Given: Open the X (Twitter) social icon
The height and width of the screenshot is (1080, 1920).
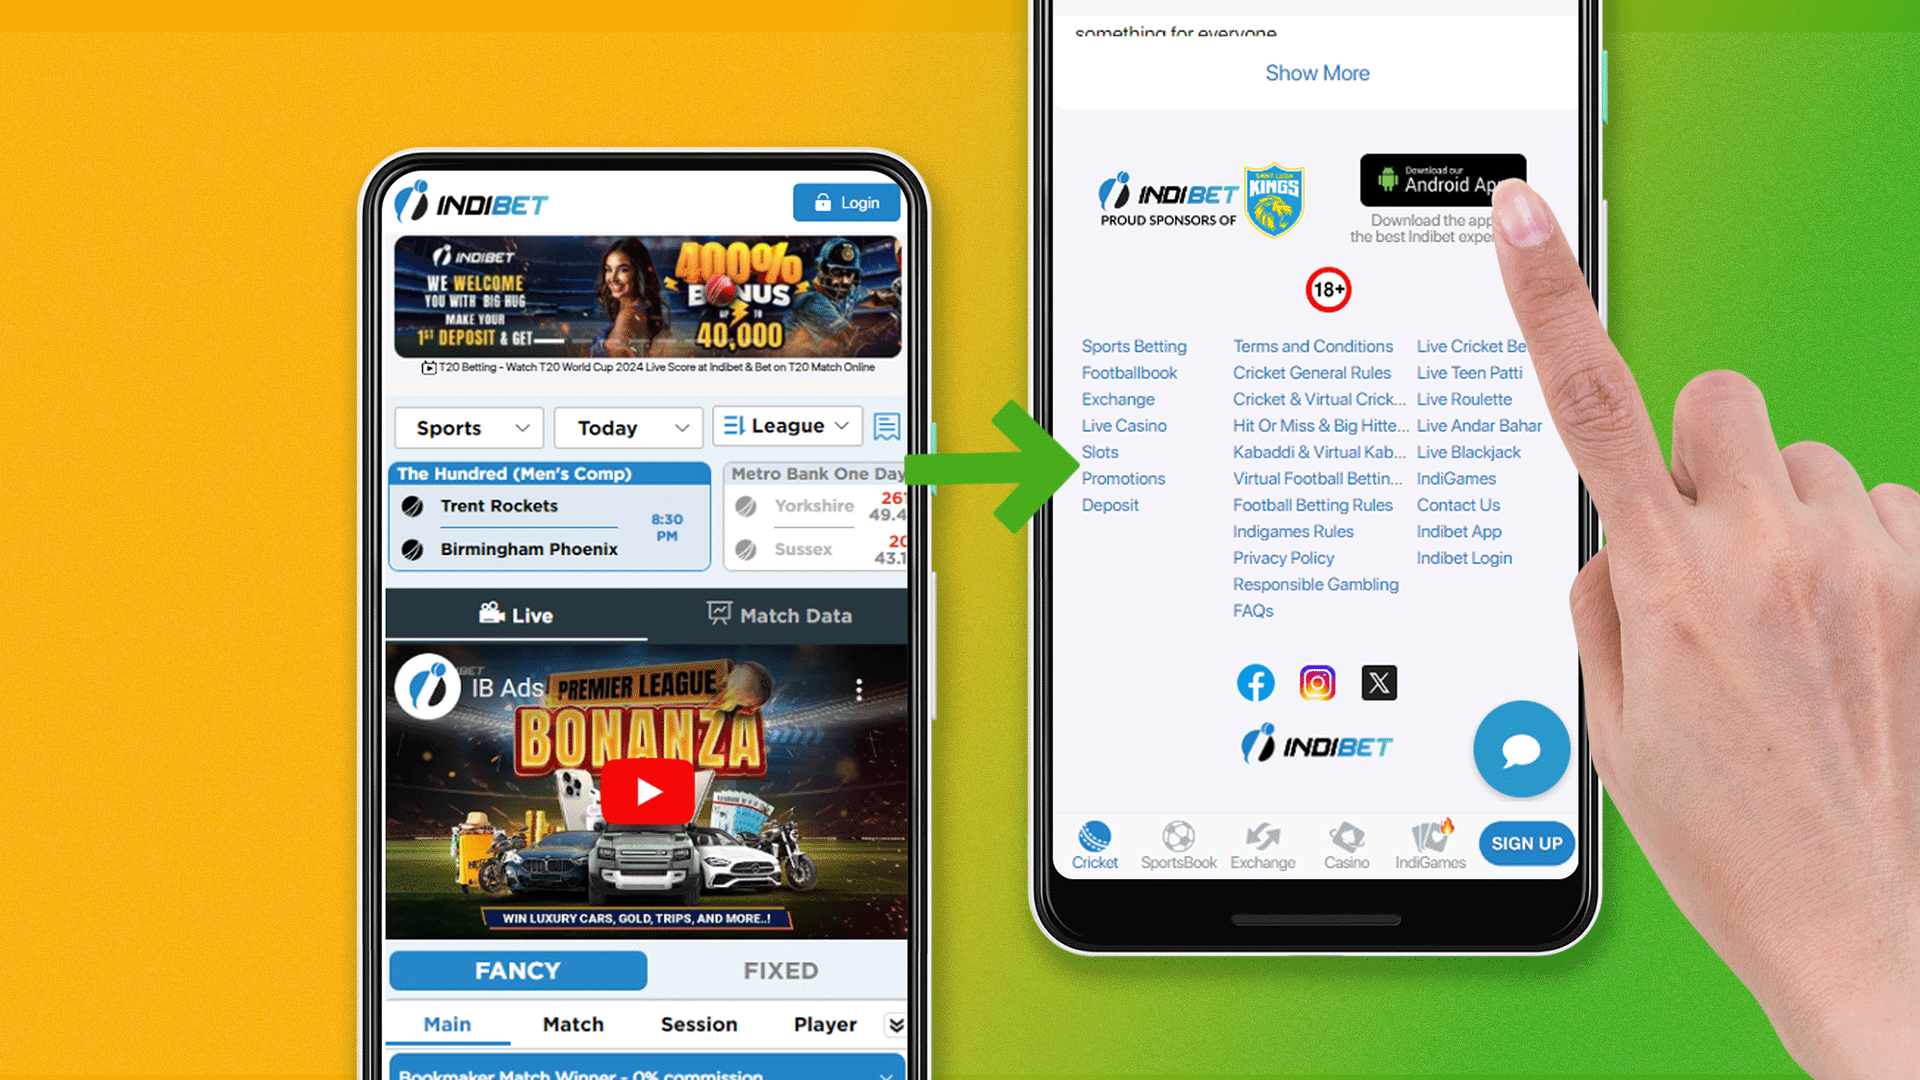Looking at the screenshot, I should click(x=1378, y=682).
